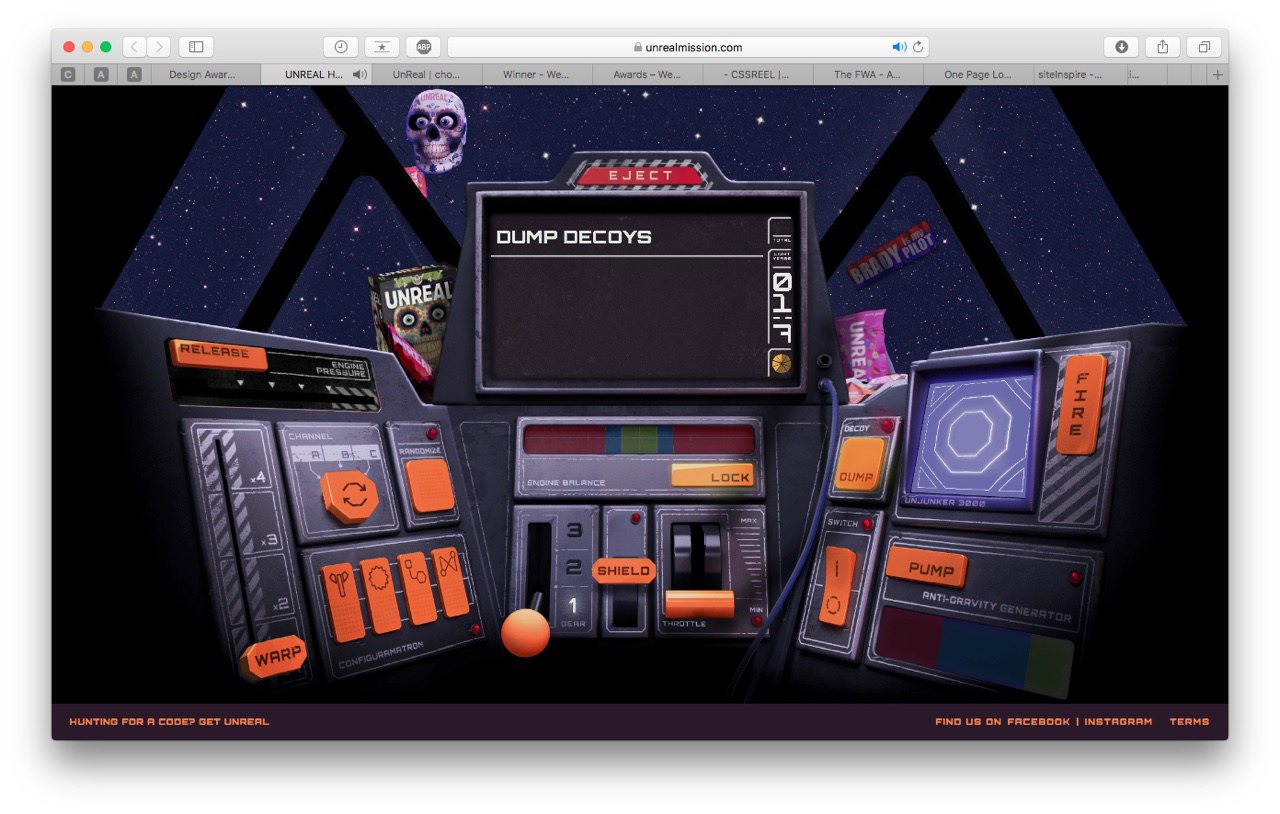
Task: Click the decoy DUMP button
Action: [858, 466]
